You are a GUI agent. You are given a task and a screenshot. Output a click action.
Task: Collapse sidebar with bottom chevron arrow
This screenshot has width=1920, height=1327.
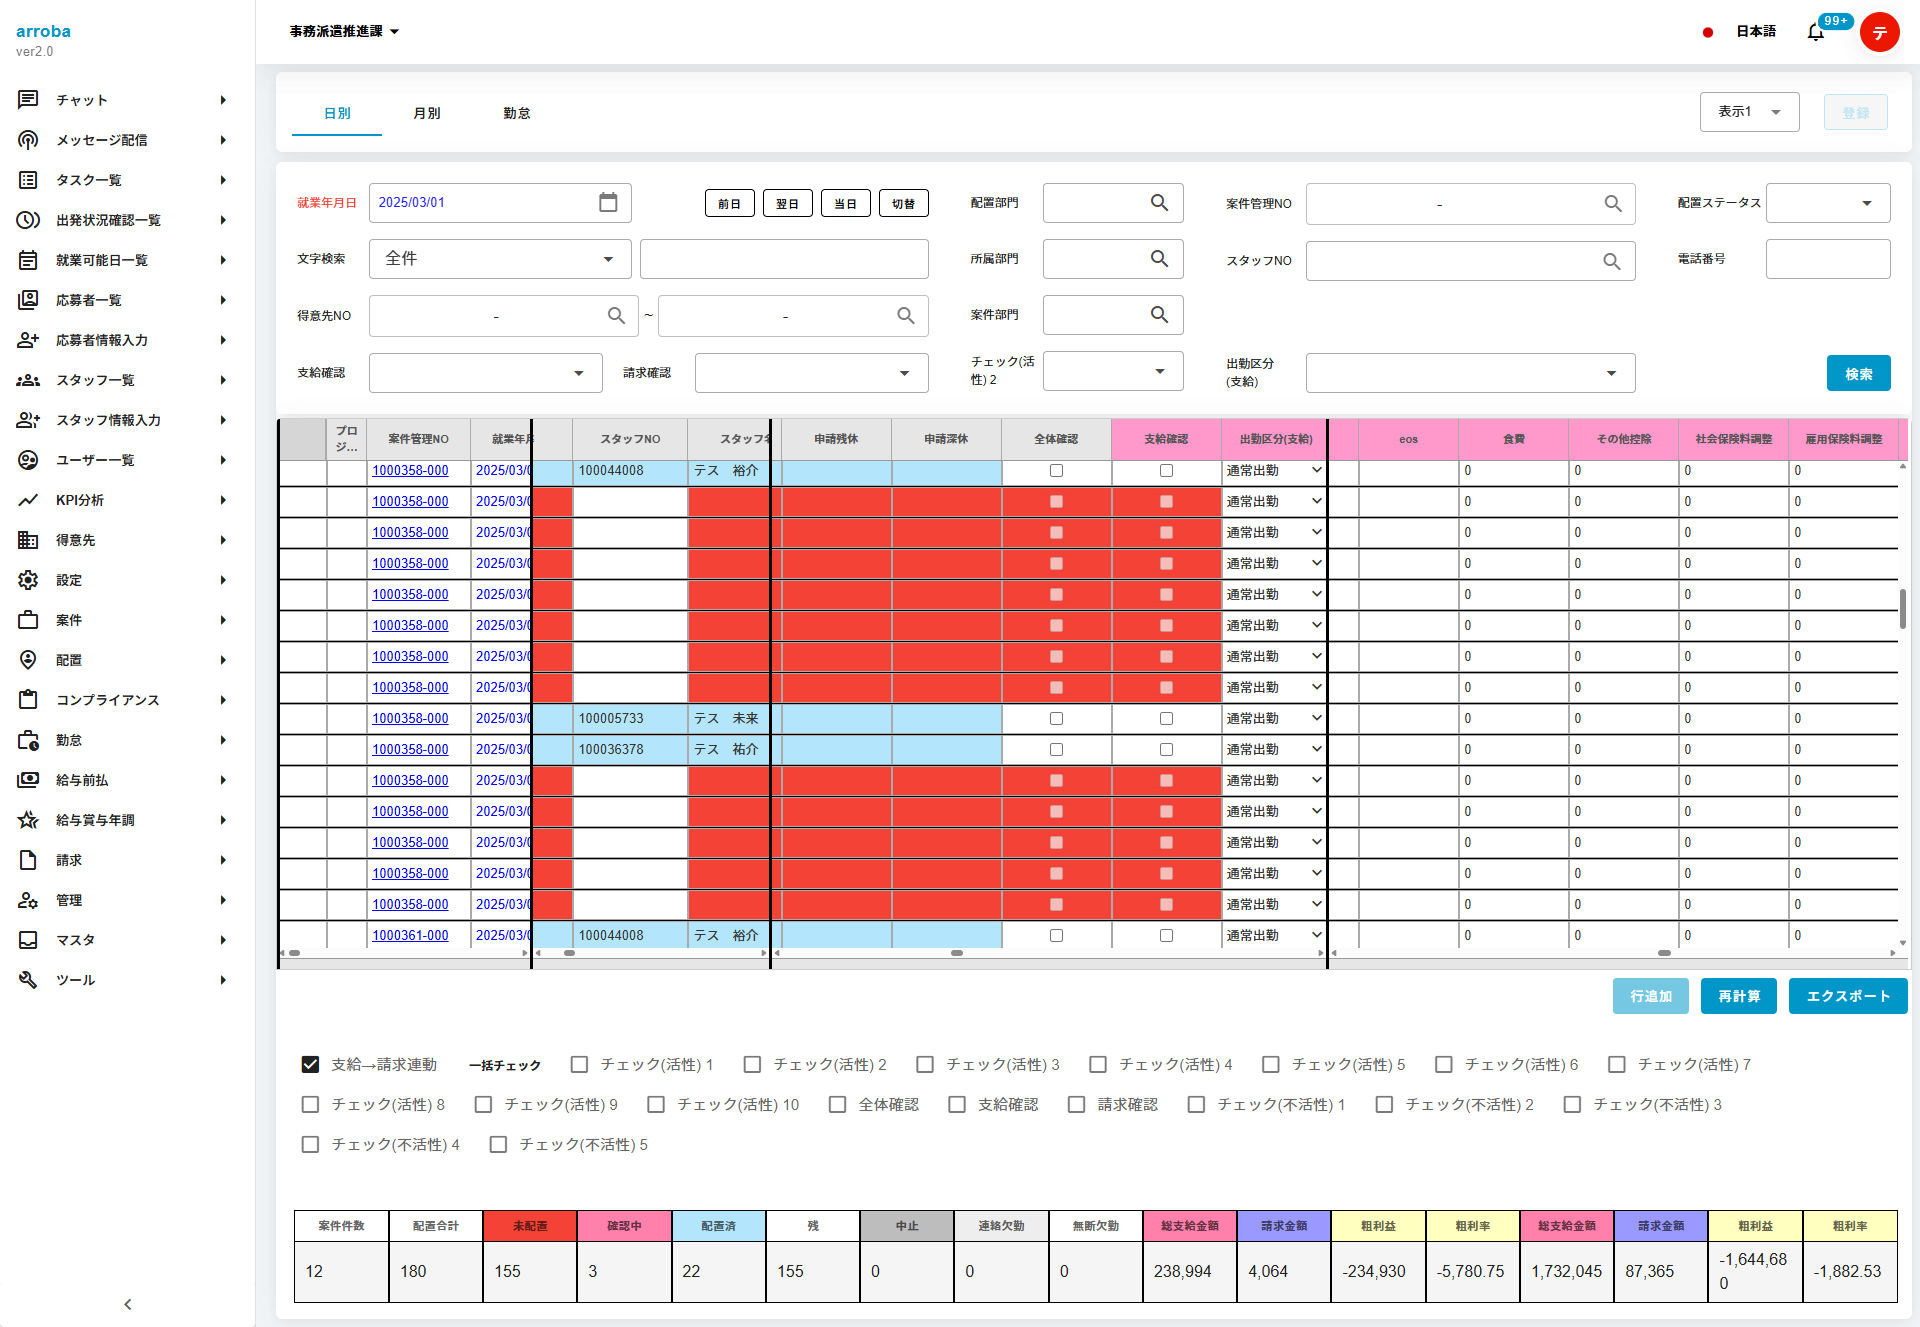[127, 1304]
